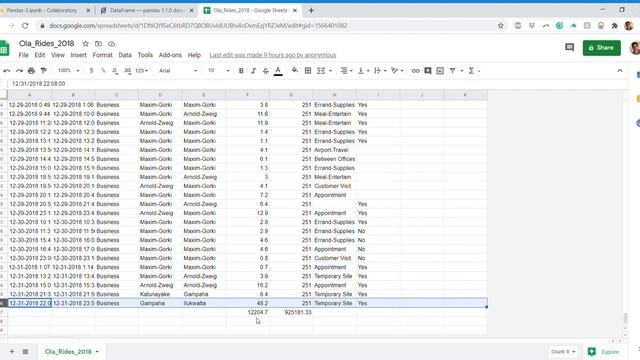The width and height of the screenshot is (640, 360).
Task: Open the Arial font dropdown
Action: 178,71
